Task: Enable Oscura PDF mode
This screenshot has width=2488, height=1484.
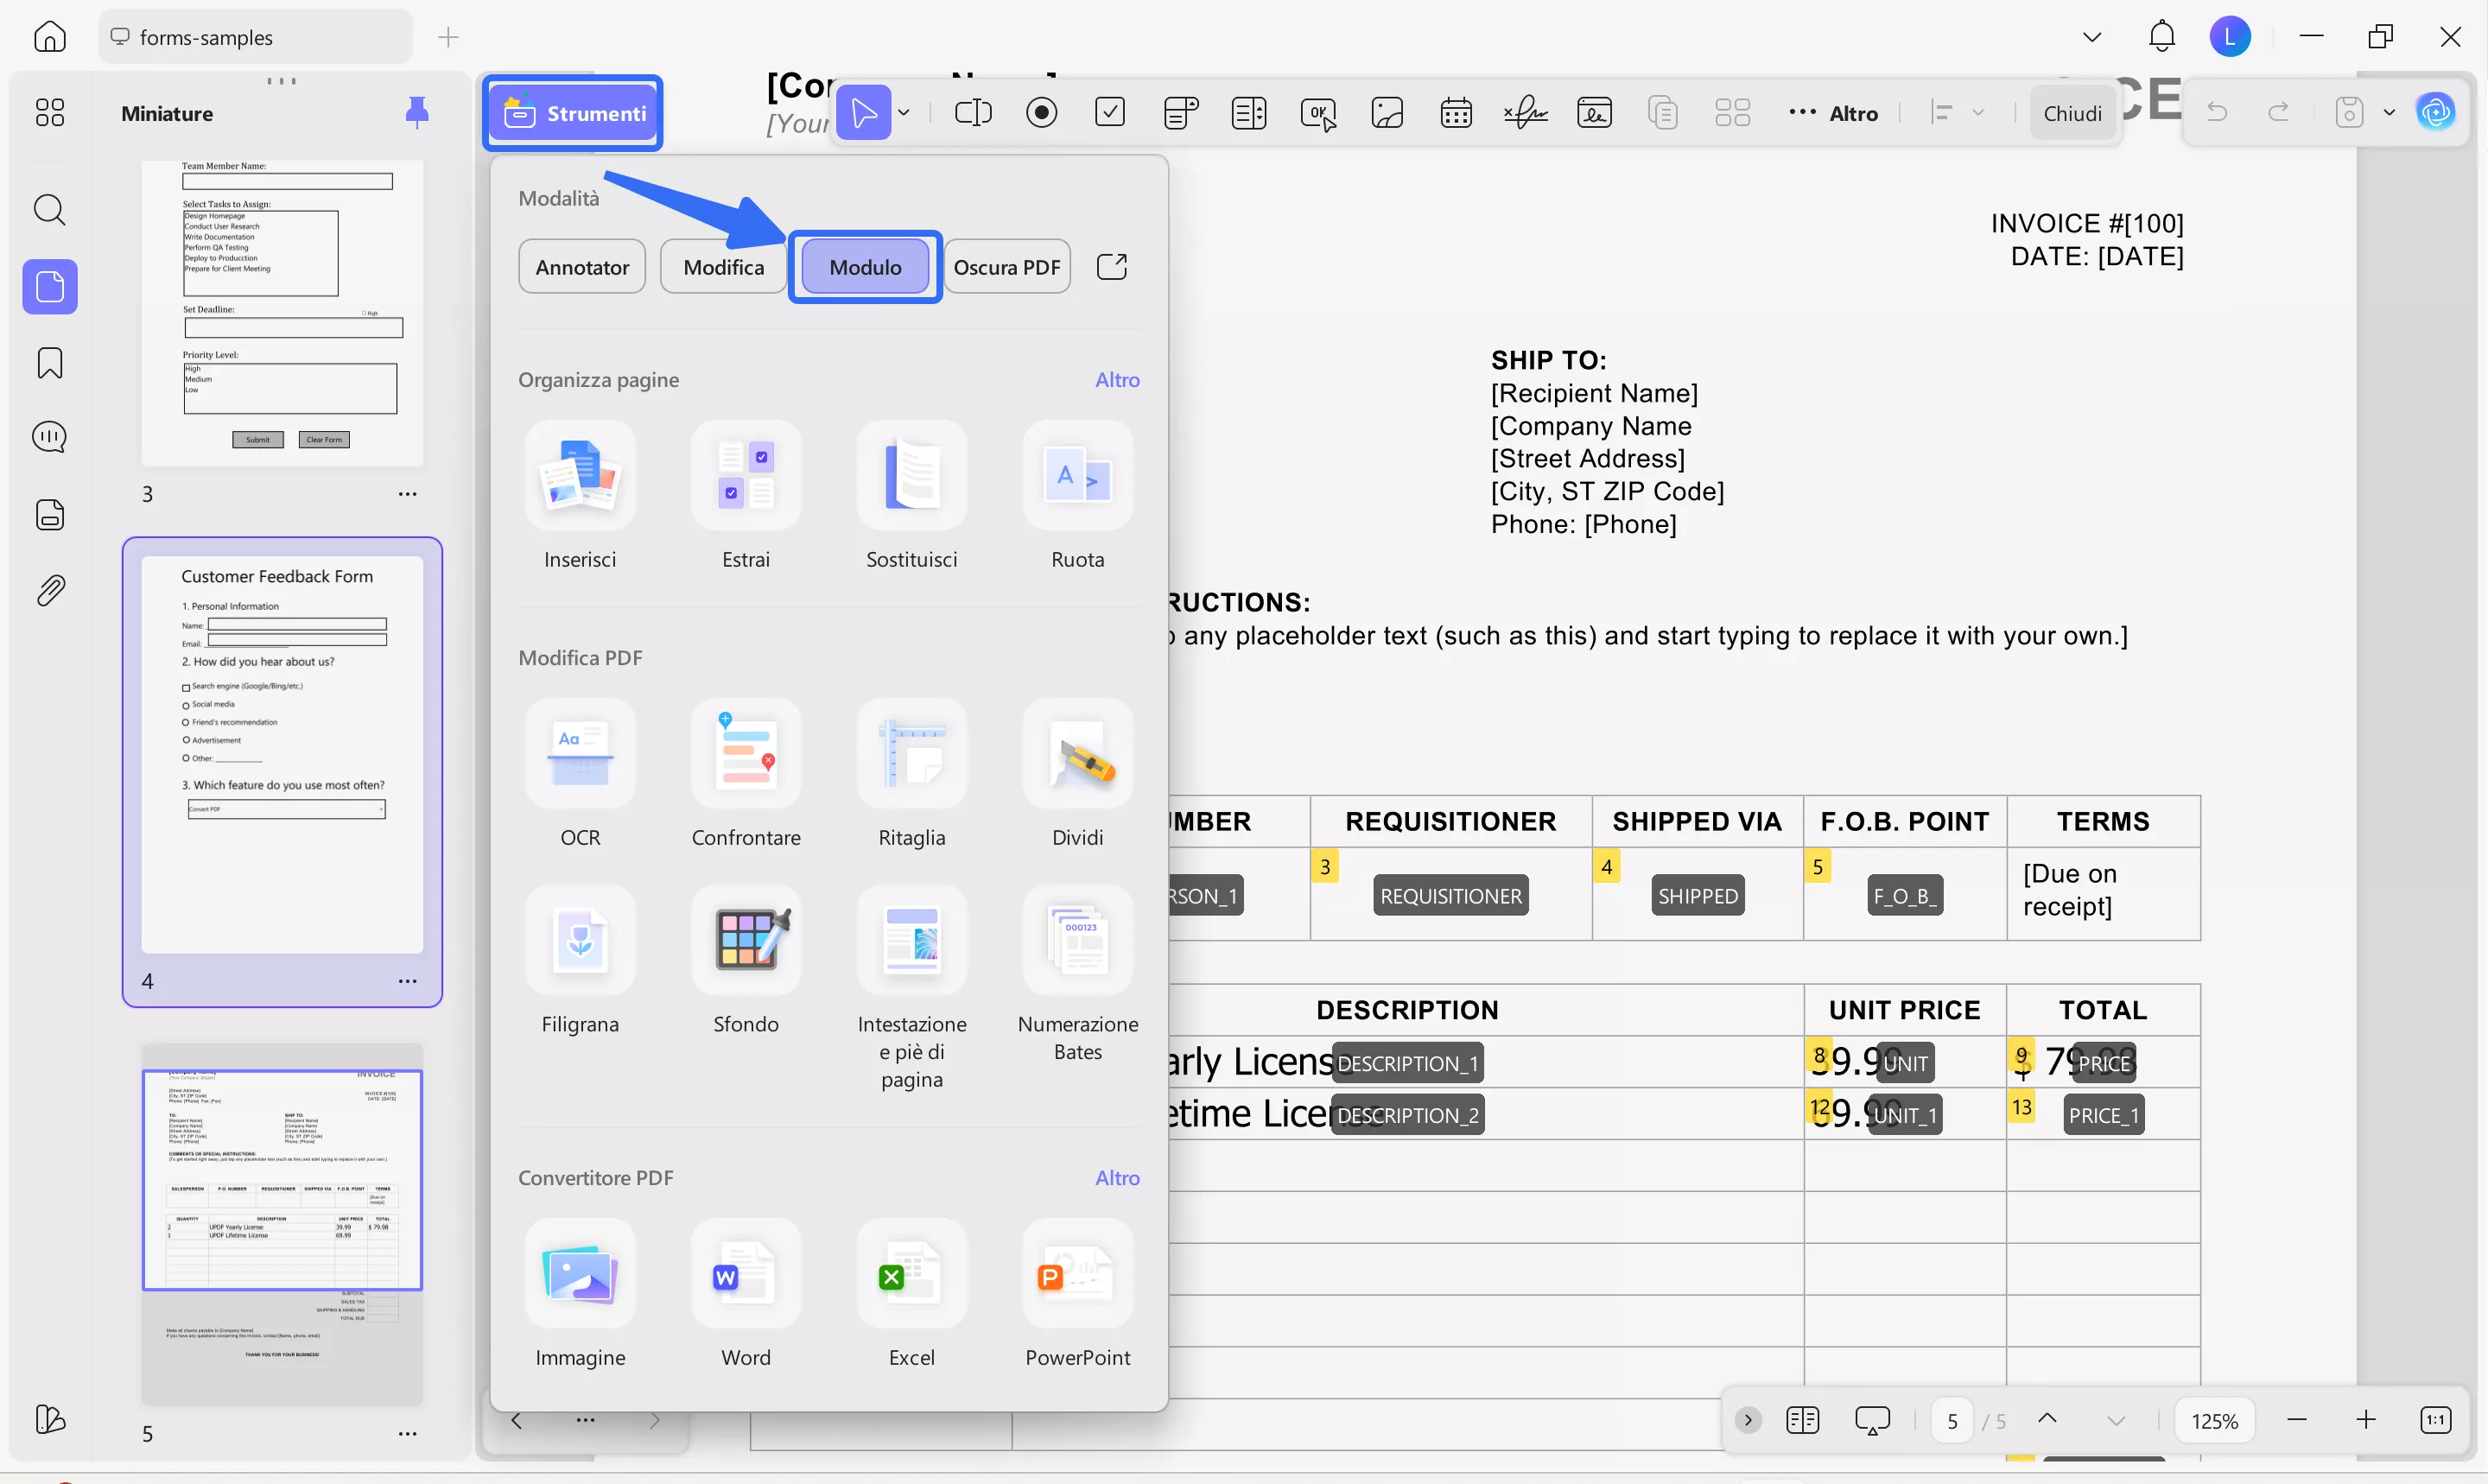Action: pyautogui.click(x=1006, y=267)
